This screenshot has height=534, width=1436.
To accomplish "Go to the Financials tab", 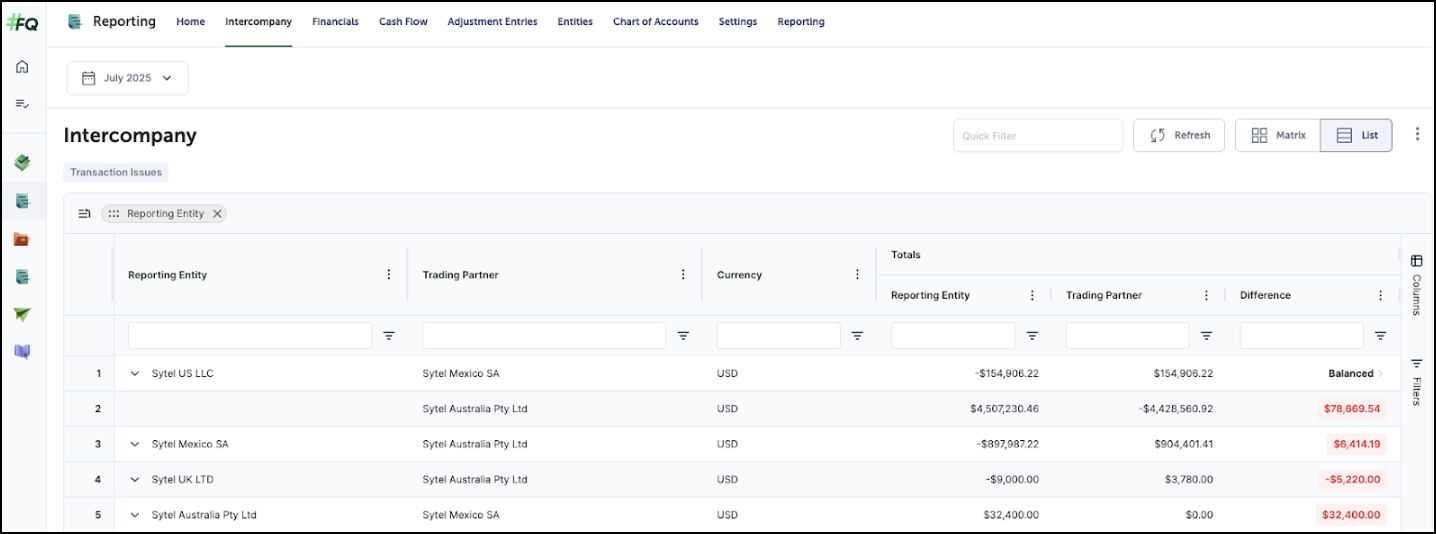I will pos(335,22).
